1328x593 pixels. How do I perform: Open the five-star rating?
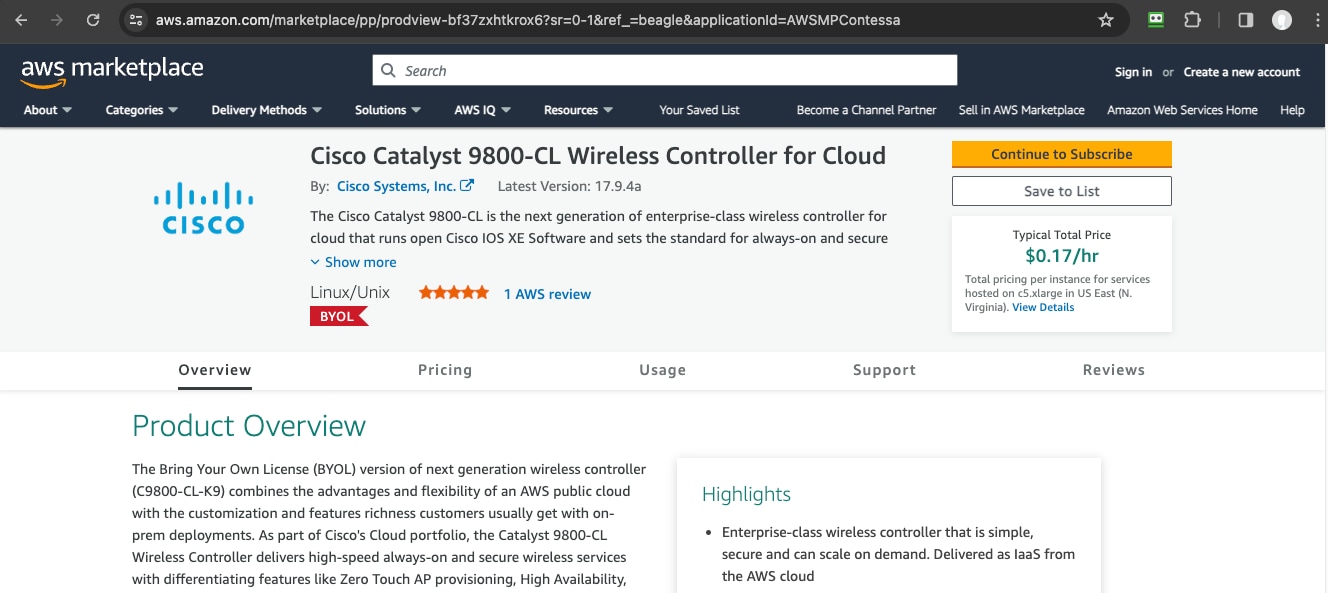[454, 293]
